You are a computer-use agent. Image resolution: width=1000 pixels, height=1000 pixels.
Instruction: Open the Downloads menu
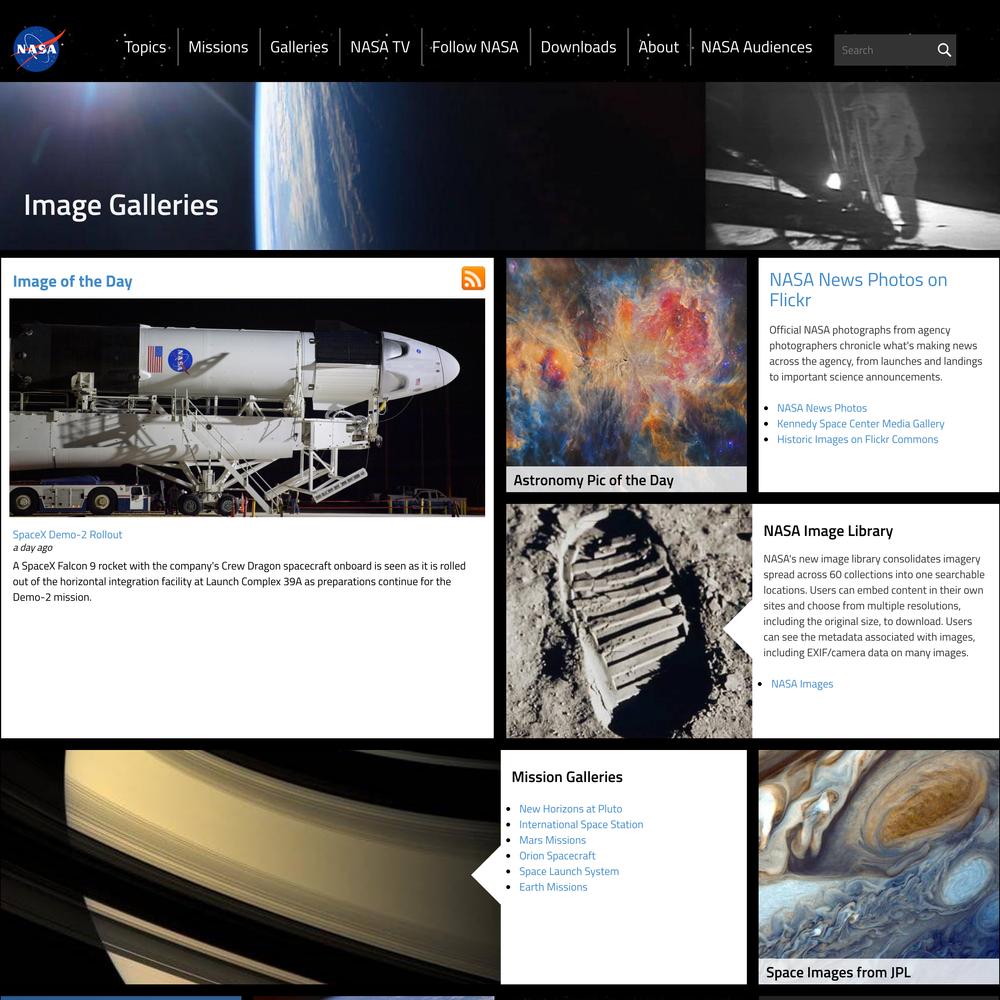[x=578, y=47]
